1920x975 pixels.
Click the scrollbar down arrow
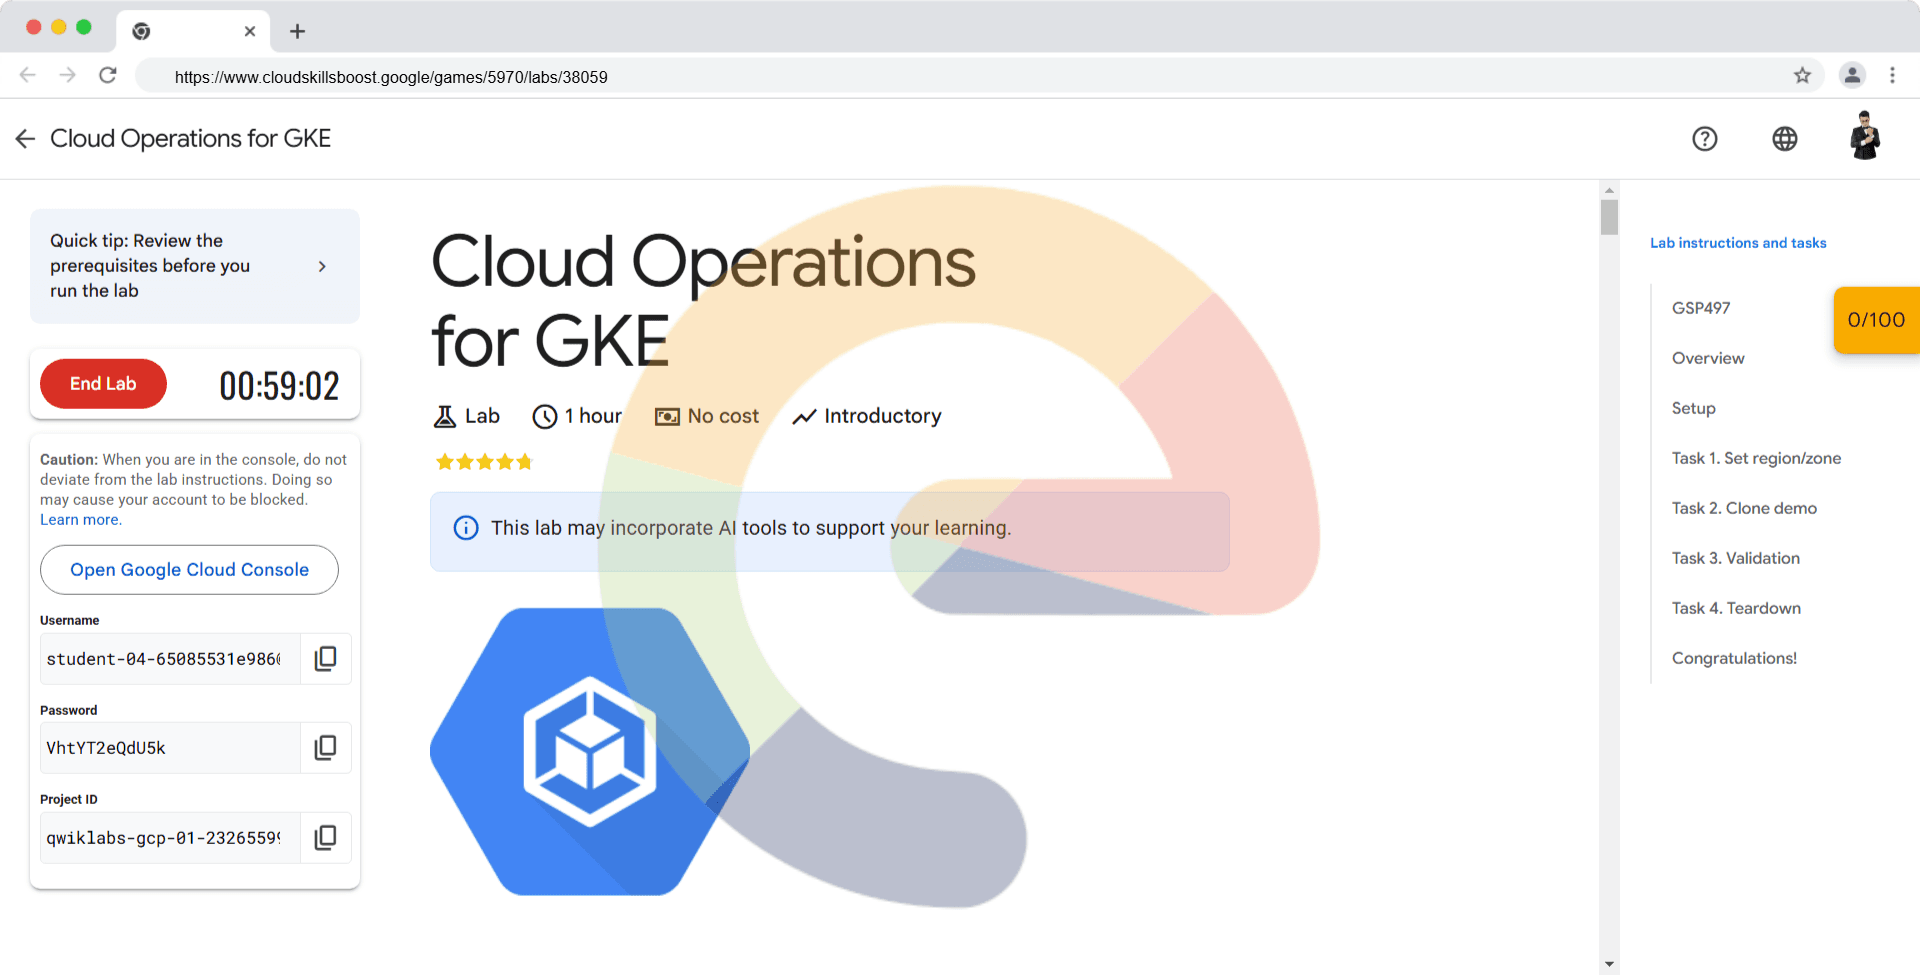(1609, 965)
